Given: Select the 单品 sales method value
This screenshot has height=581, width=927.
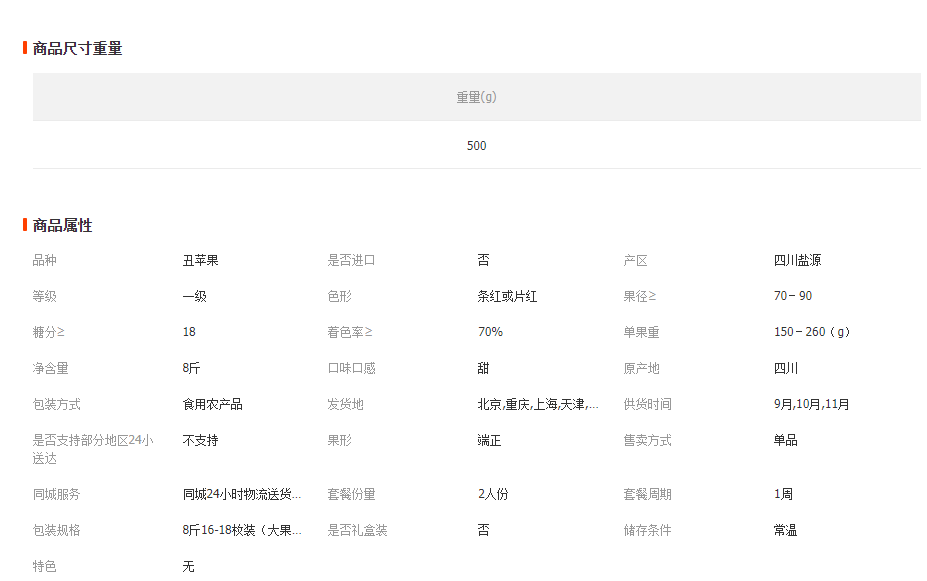Looking at the screenshot, I should pyautogui.click(x=785, y=440).
